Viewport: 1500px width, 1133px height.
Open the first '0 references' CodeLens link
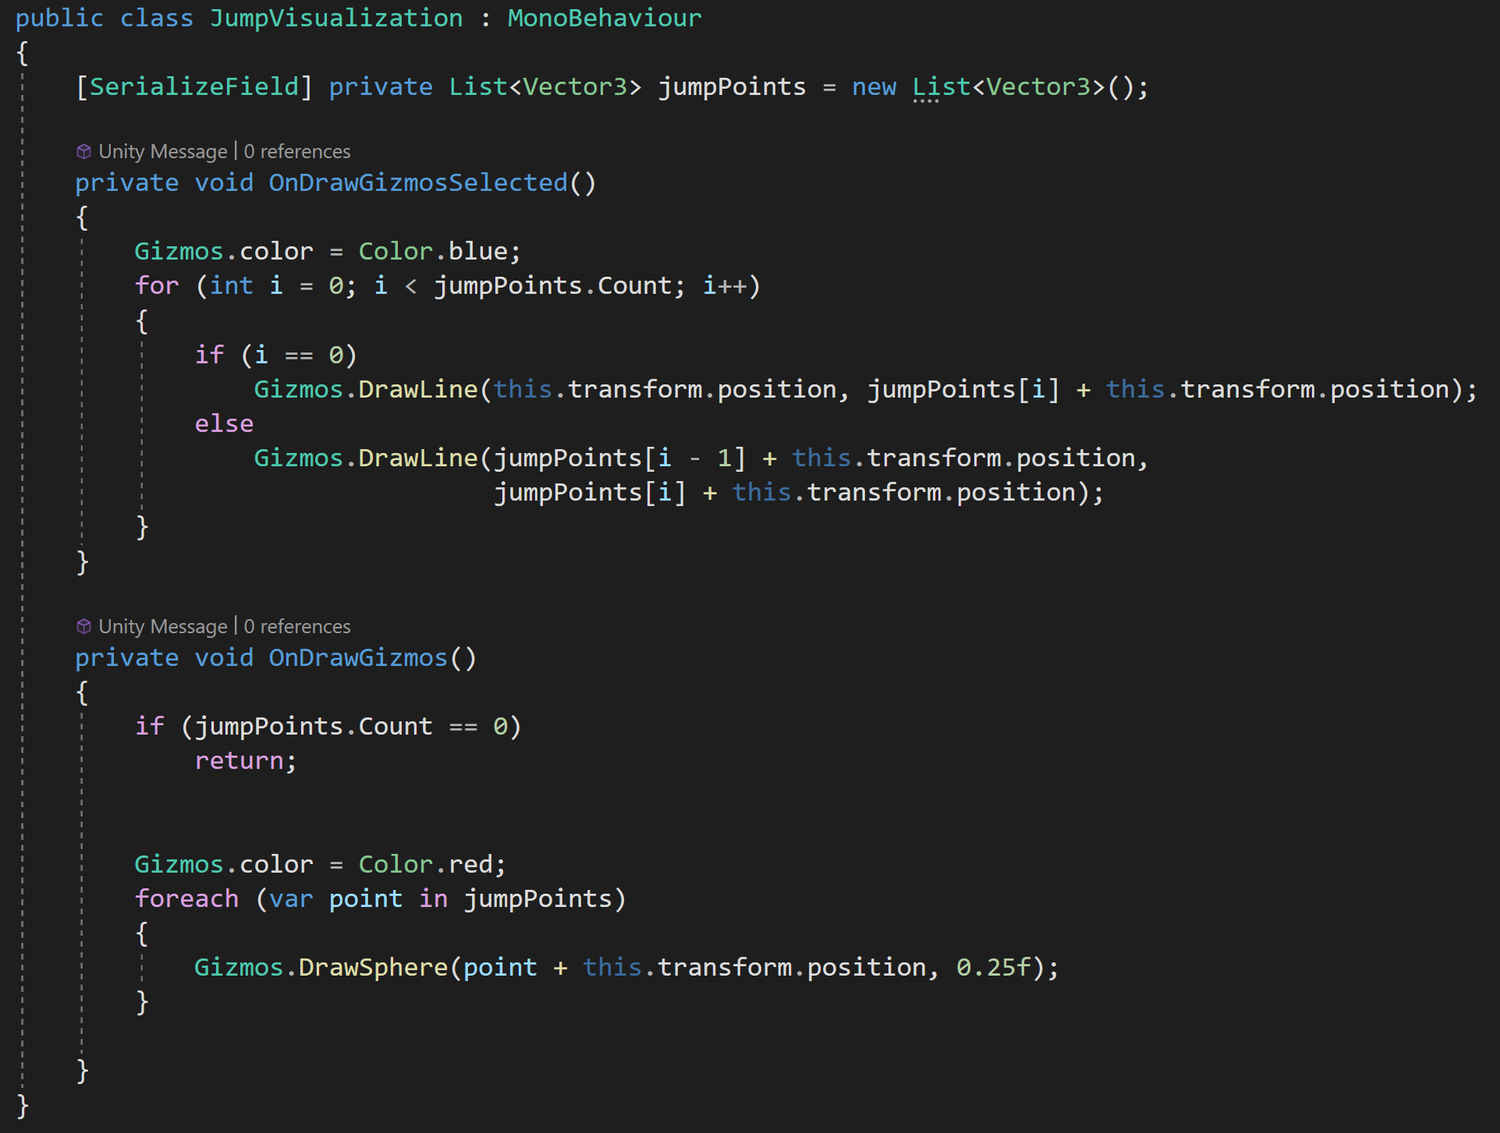coord(296,151)
